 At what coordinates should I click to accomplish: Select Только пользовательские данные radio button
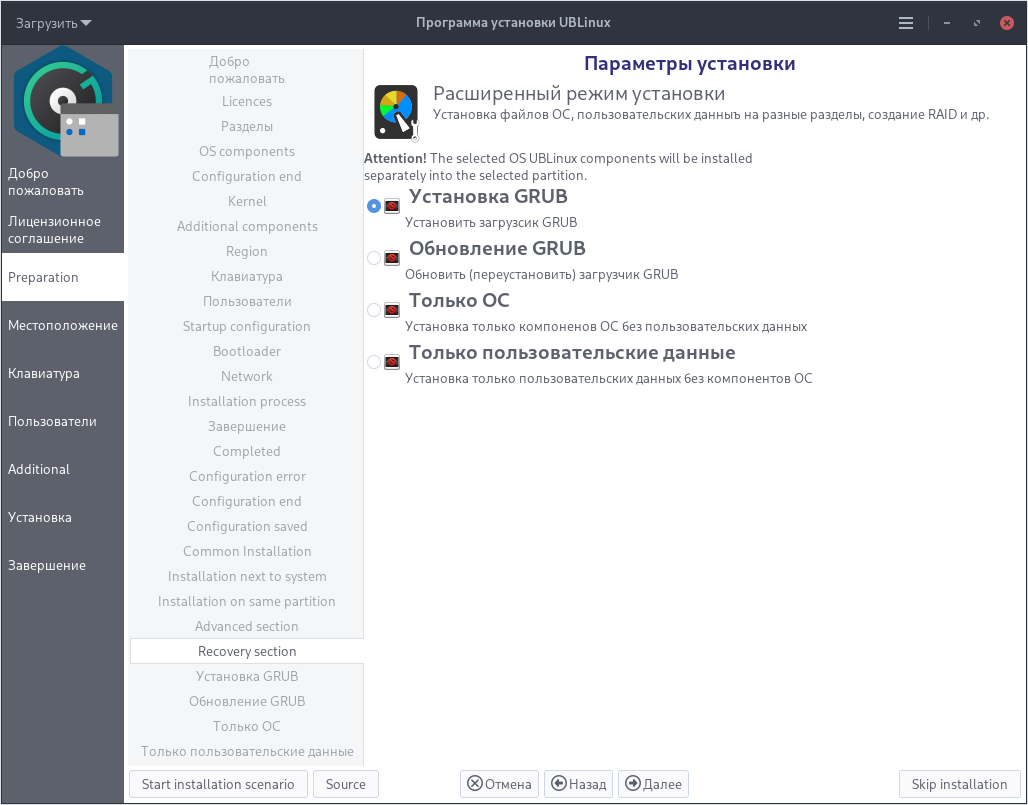click(374, 362)
